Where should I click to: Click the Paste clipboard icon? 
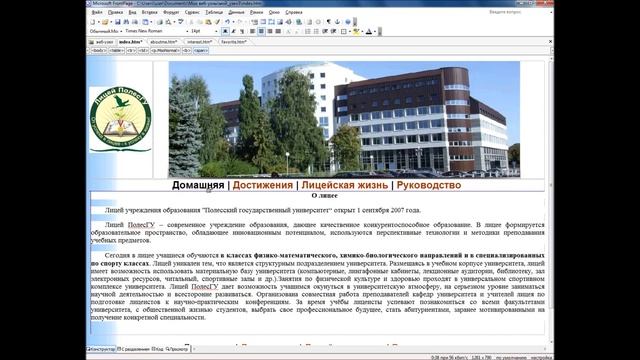(209, 22)
